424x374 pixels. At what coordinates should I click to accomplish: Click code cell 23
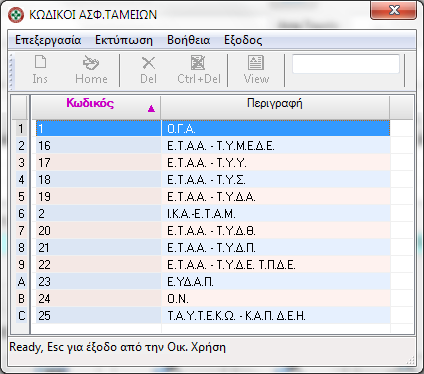(x=98, y=282)
